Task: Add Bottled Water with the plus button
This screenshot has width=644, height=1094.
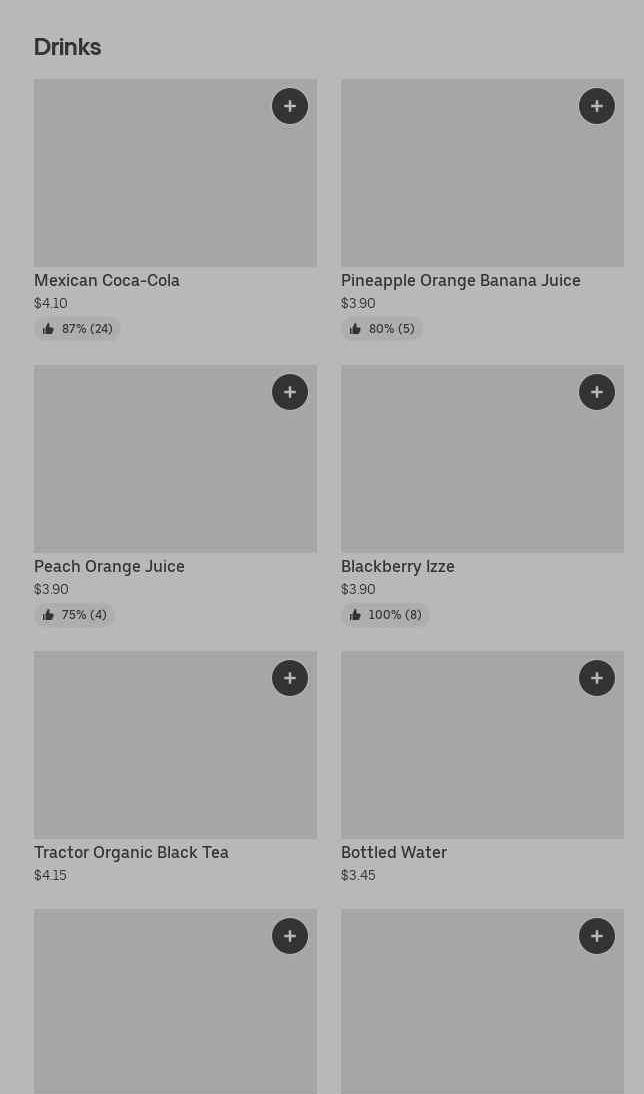Action: pyautogui.click(x=597, y=678)
